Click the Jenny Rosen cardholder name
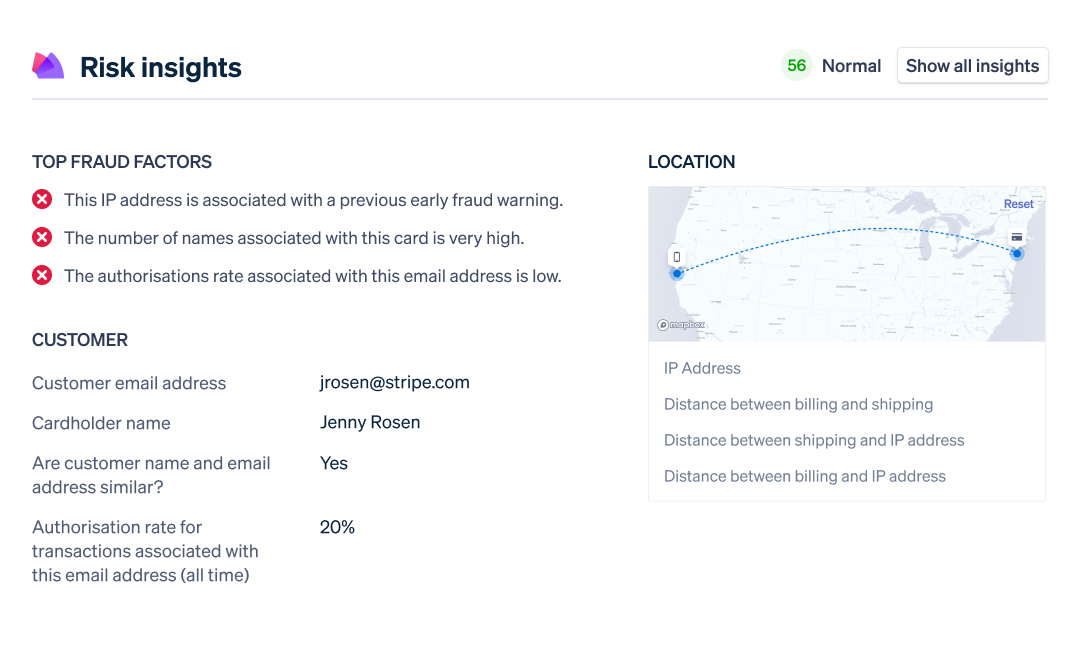 (370, 422)
